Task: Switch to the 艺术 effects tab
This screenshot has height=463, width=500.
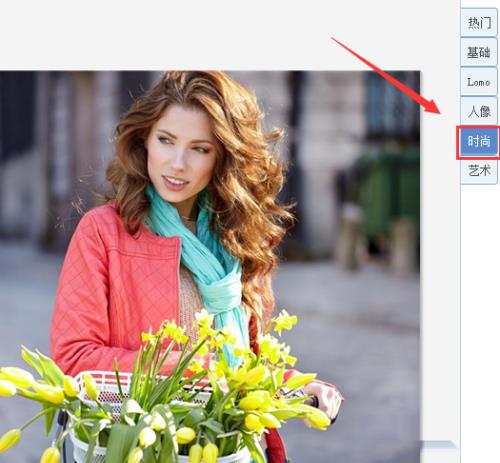Action: [479, 171]
